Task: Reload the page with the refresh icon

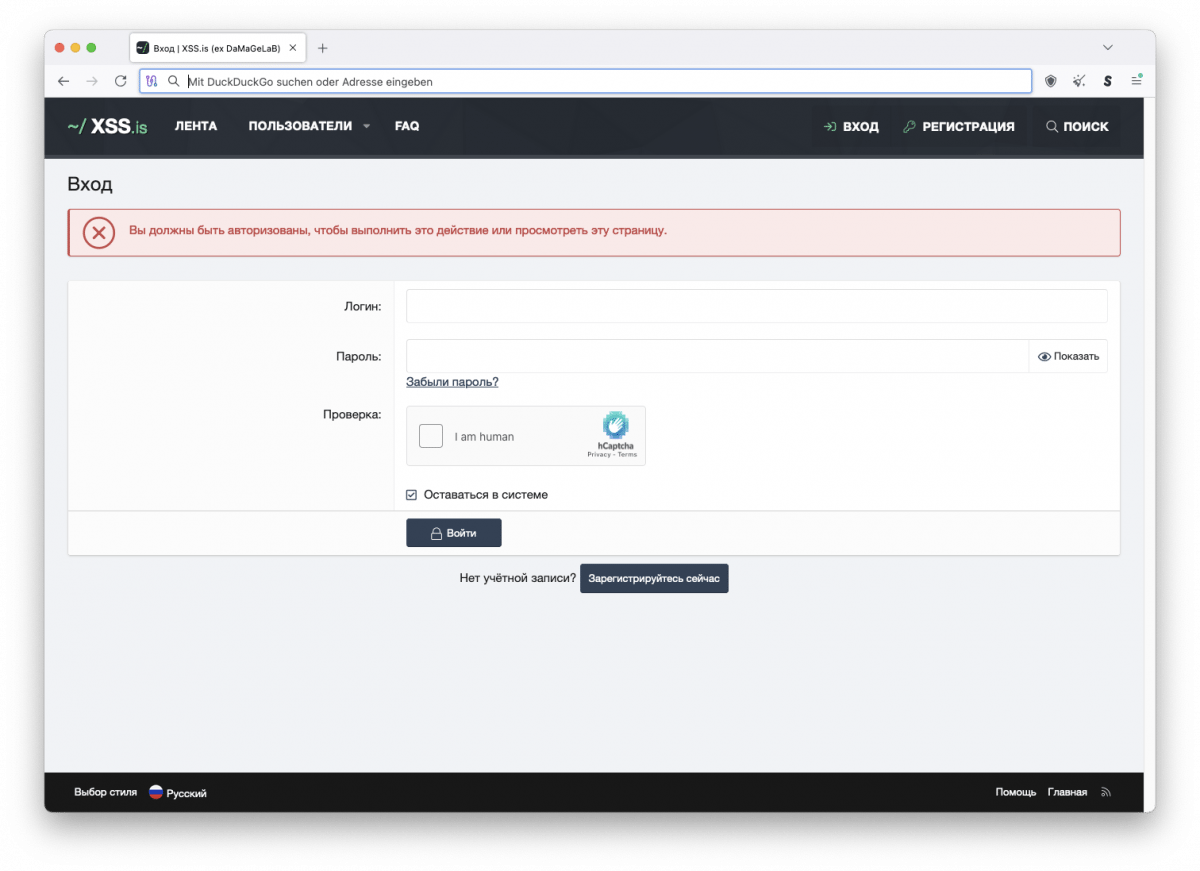Action: 121,81
